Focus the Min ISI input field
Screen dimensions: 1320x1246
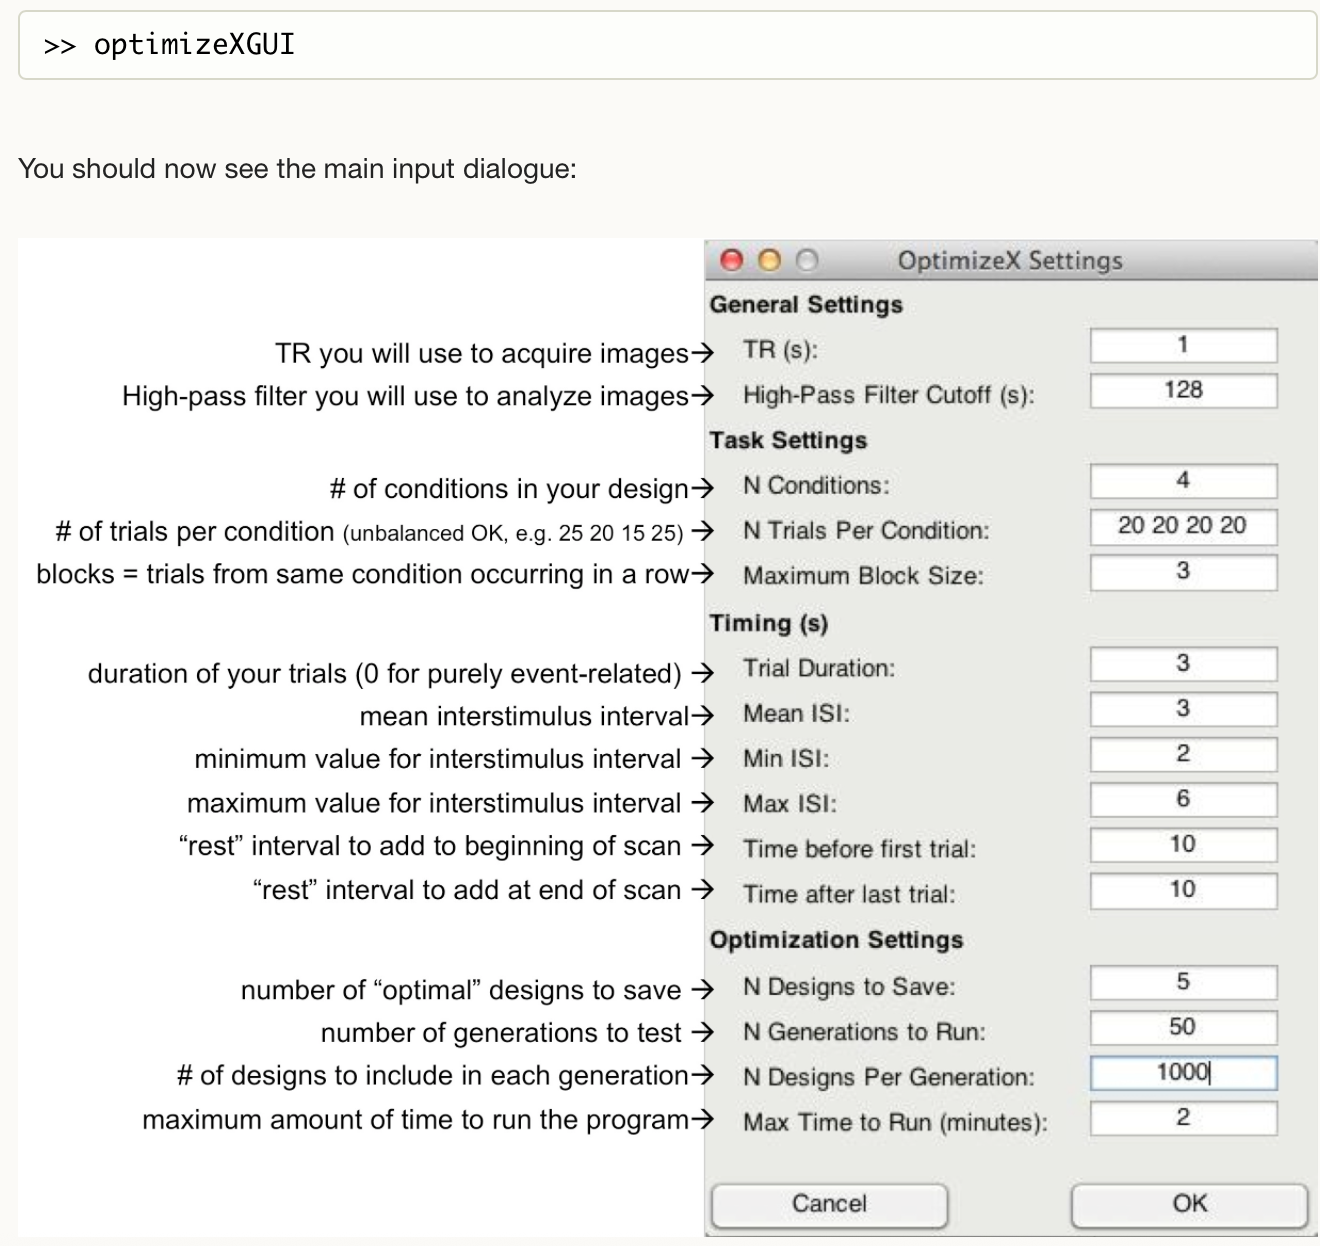[x=1183, y=754]
